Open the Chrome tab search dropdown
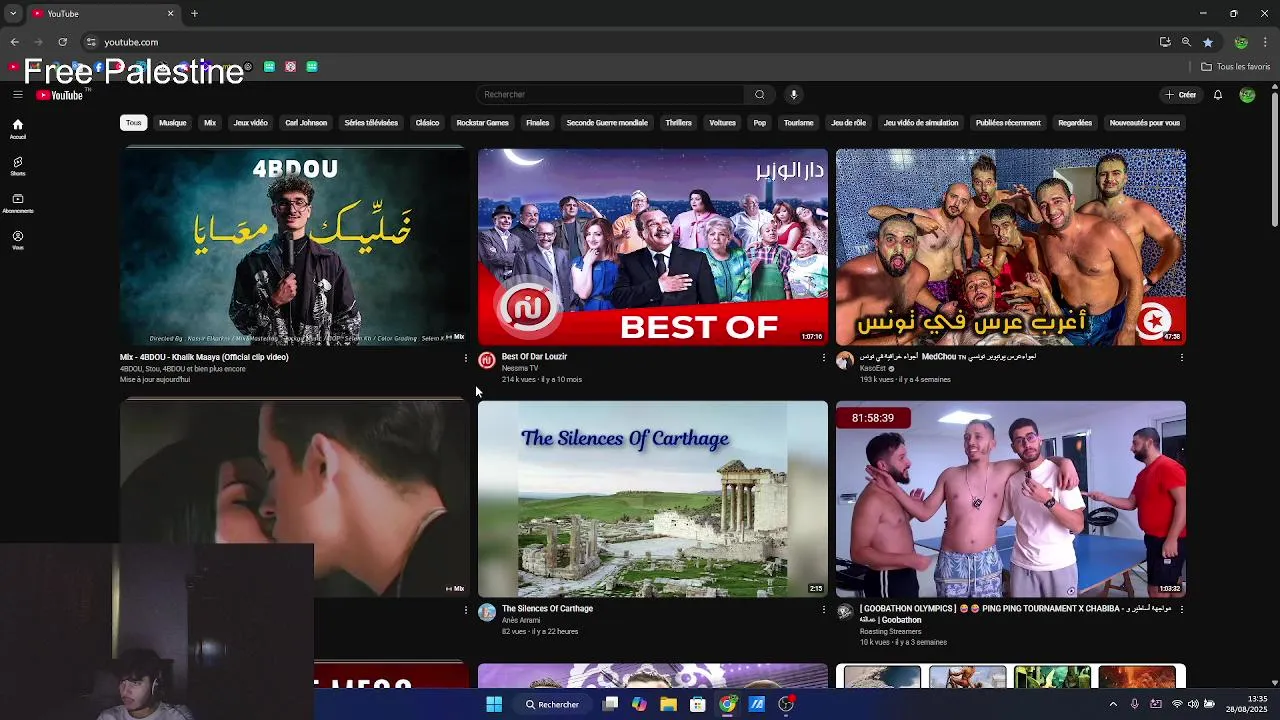This screenshot has width=1280, height=720. [13, 14]
